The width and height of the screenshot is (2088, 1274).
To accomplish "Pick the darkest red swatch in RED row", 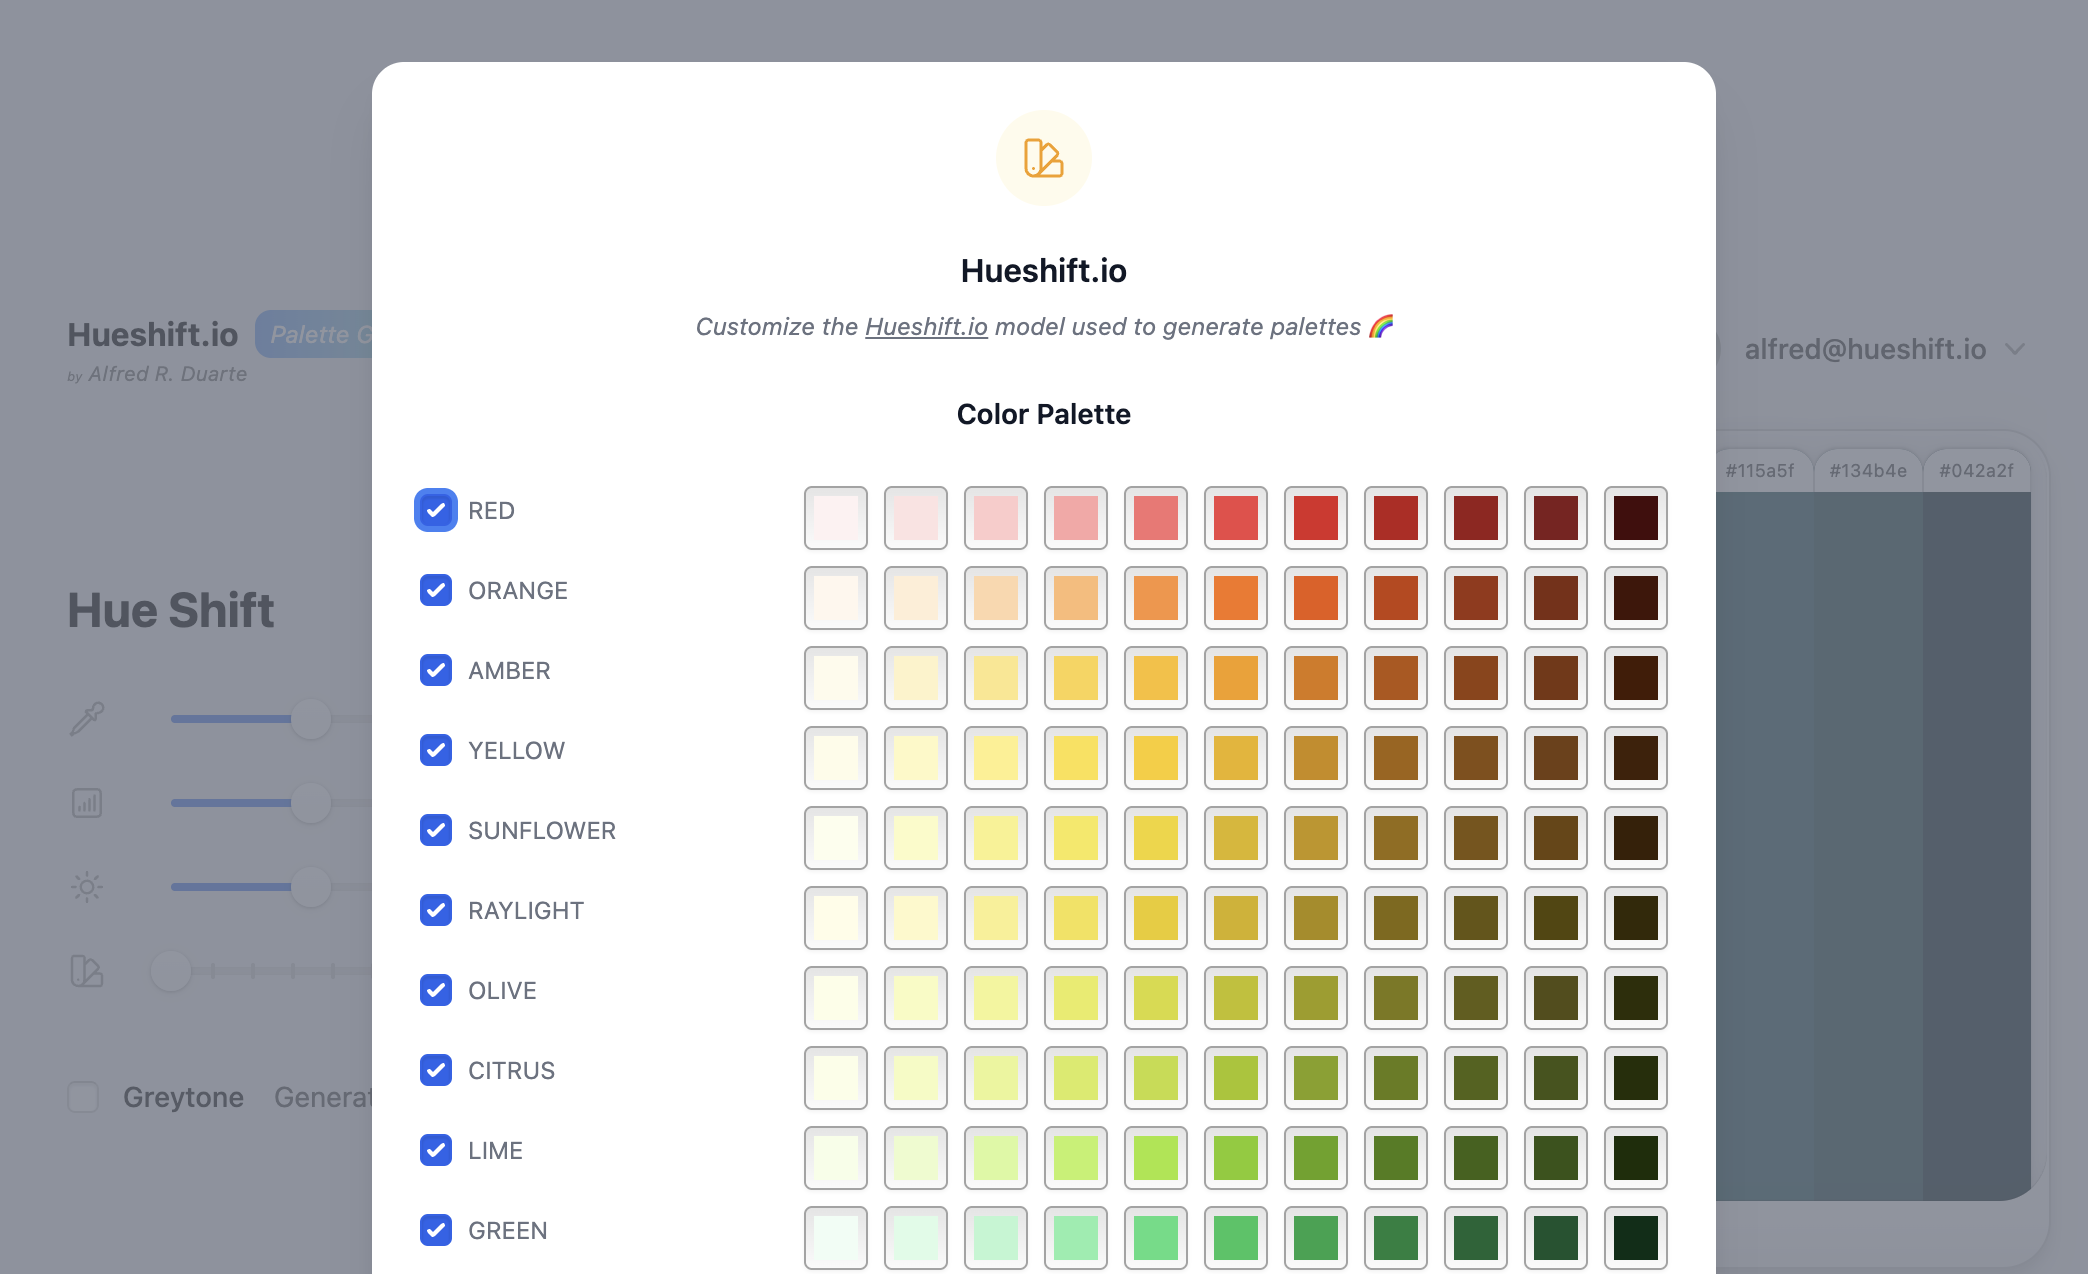I will pos(1635,518).
